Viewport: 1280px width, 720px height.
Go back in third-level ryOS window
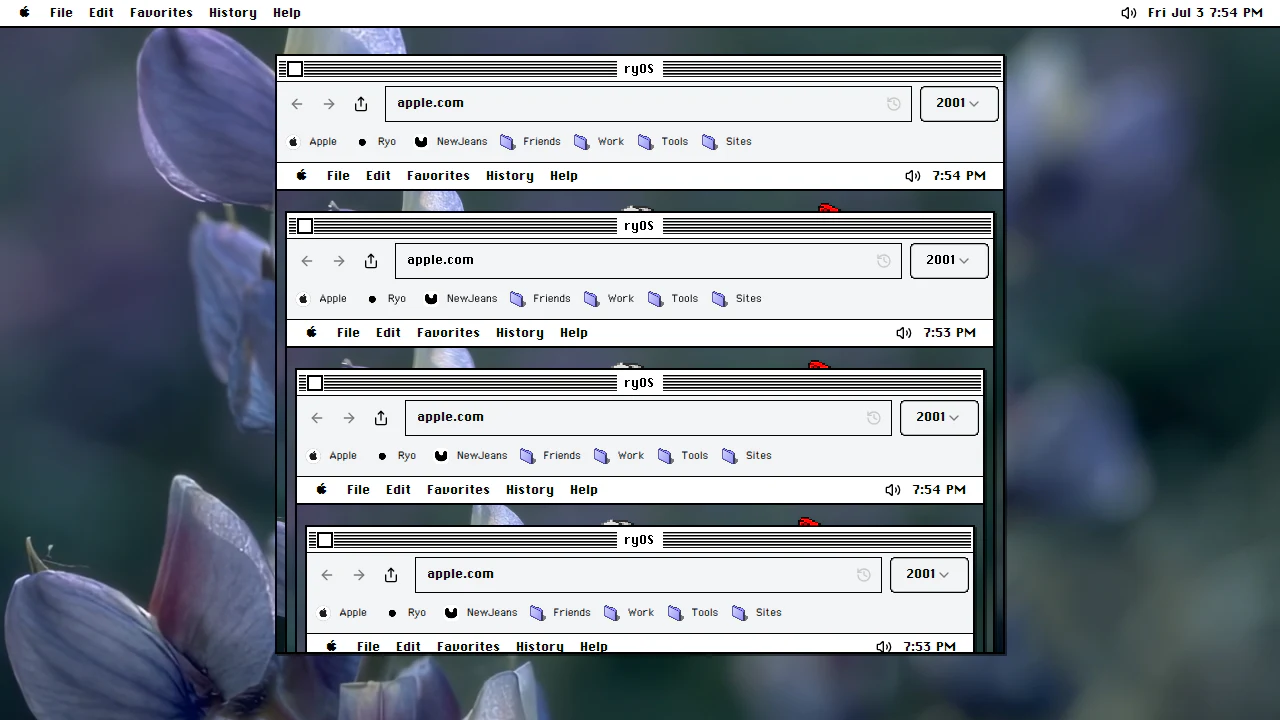317,418
